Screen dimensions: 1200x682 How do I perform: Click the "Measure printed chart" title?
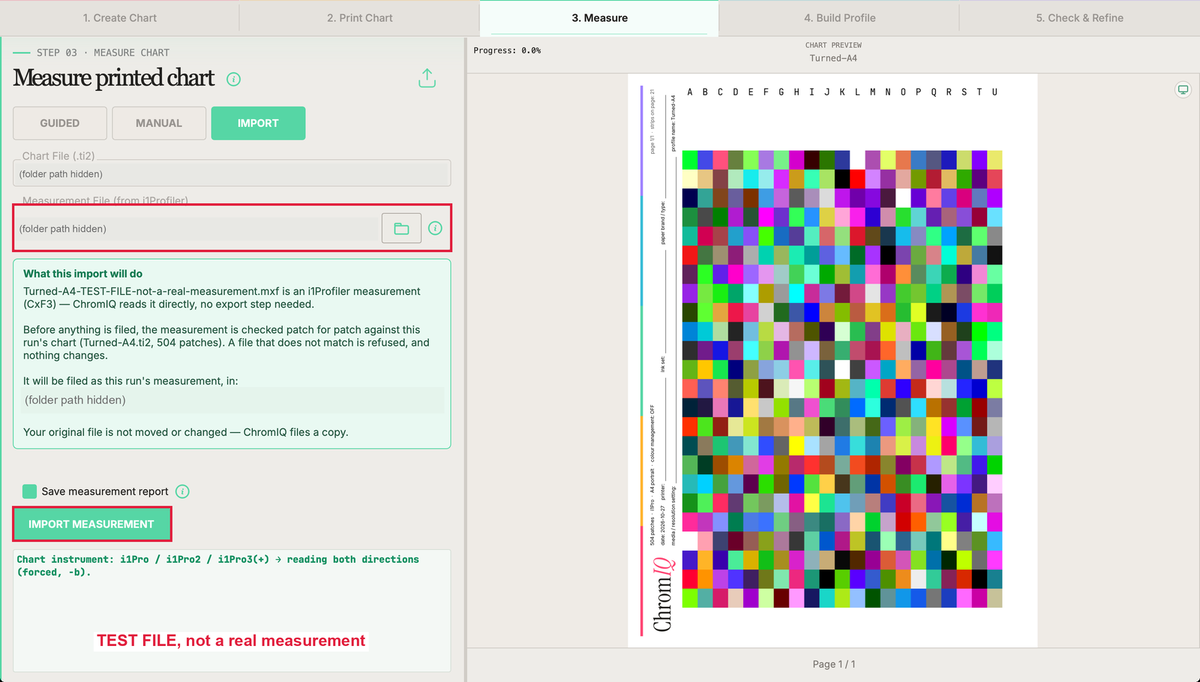click(x=114, y=78)
